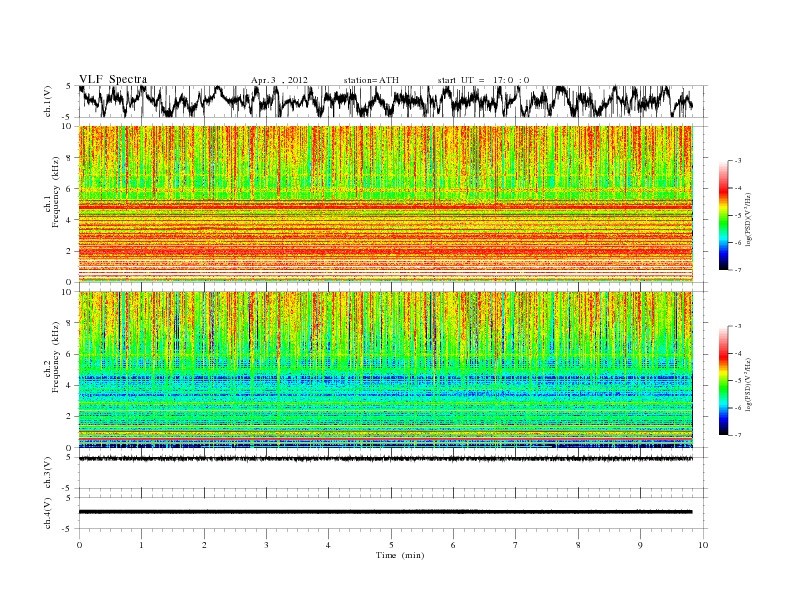Click the "-7" tick on ch.2 color bar
Viewport: 792px width, 612px height.
(738, 435)
